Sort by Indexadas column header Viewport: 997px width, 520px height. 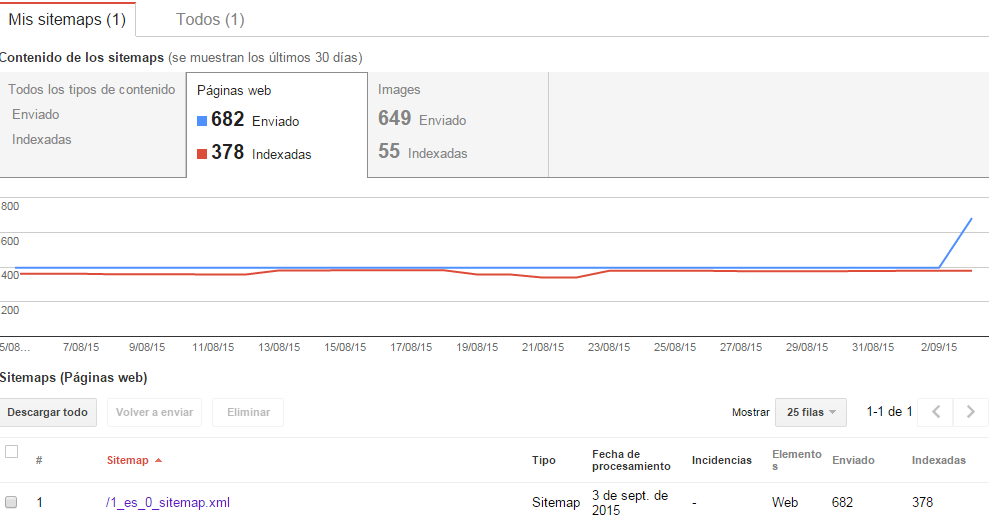click(x=939, y=460)
